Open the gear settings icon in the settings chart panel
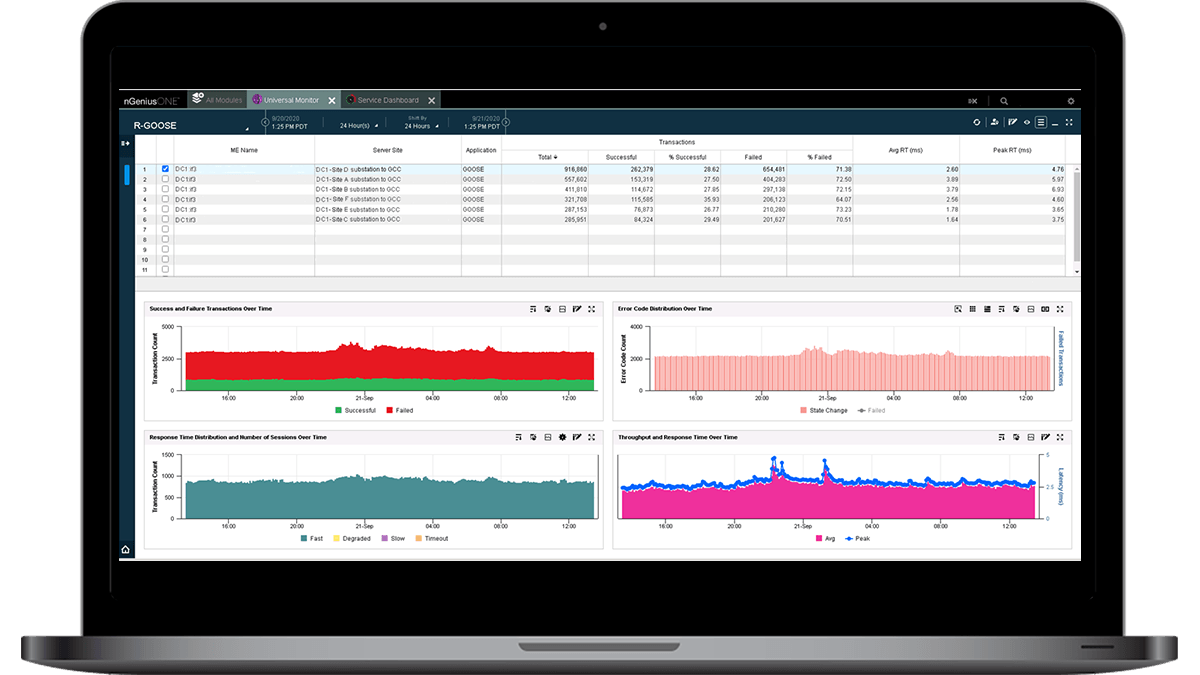Screen dimensions: 1200x675 tap(562, 436)
